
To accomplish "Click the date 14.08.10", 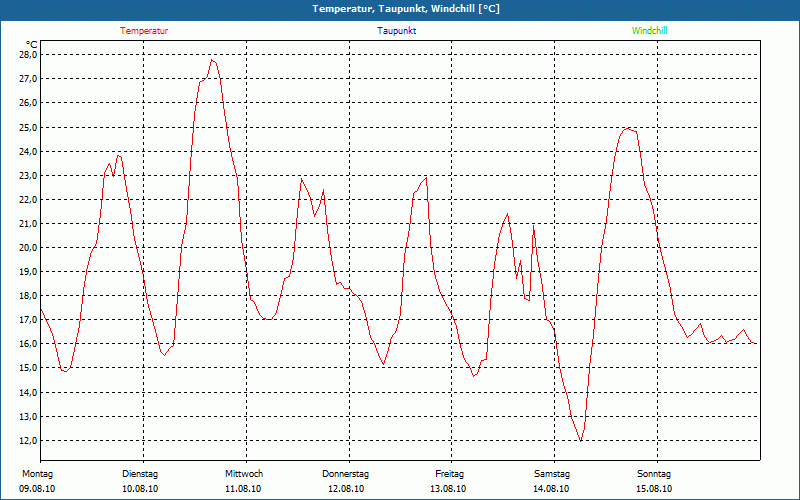I will click(x=551, y=489).
